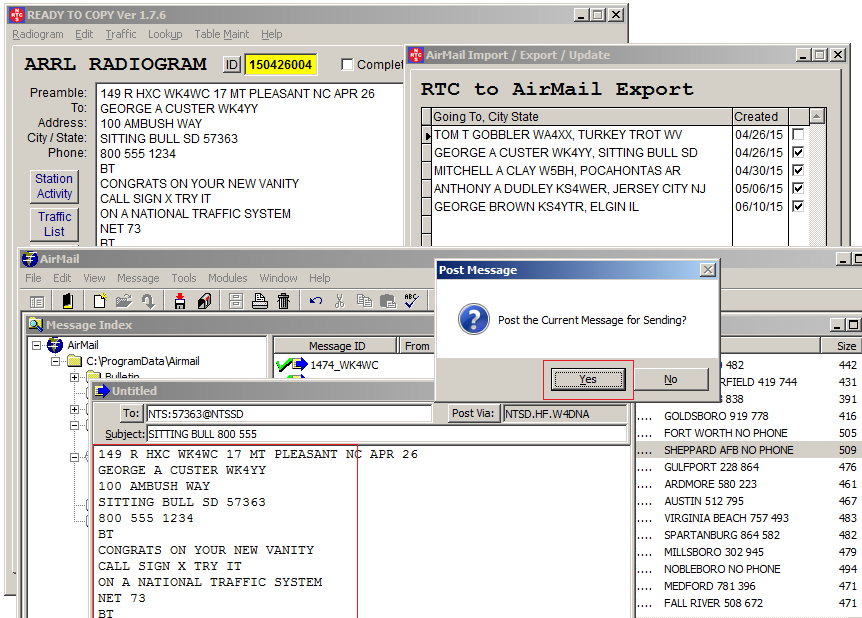Uncheck the export box for GEORGE A CUSTER row
Image resolution: width=862 pixels, height=618 pixels.
pyautogui.click(x=798, y=152)
